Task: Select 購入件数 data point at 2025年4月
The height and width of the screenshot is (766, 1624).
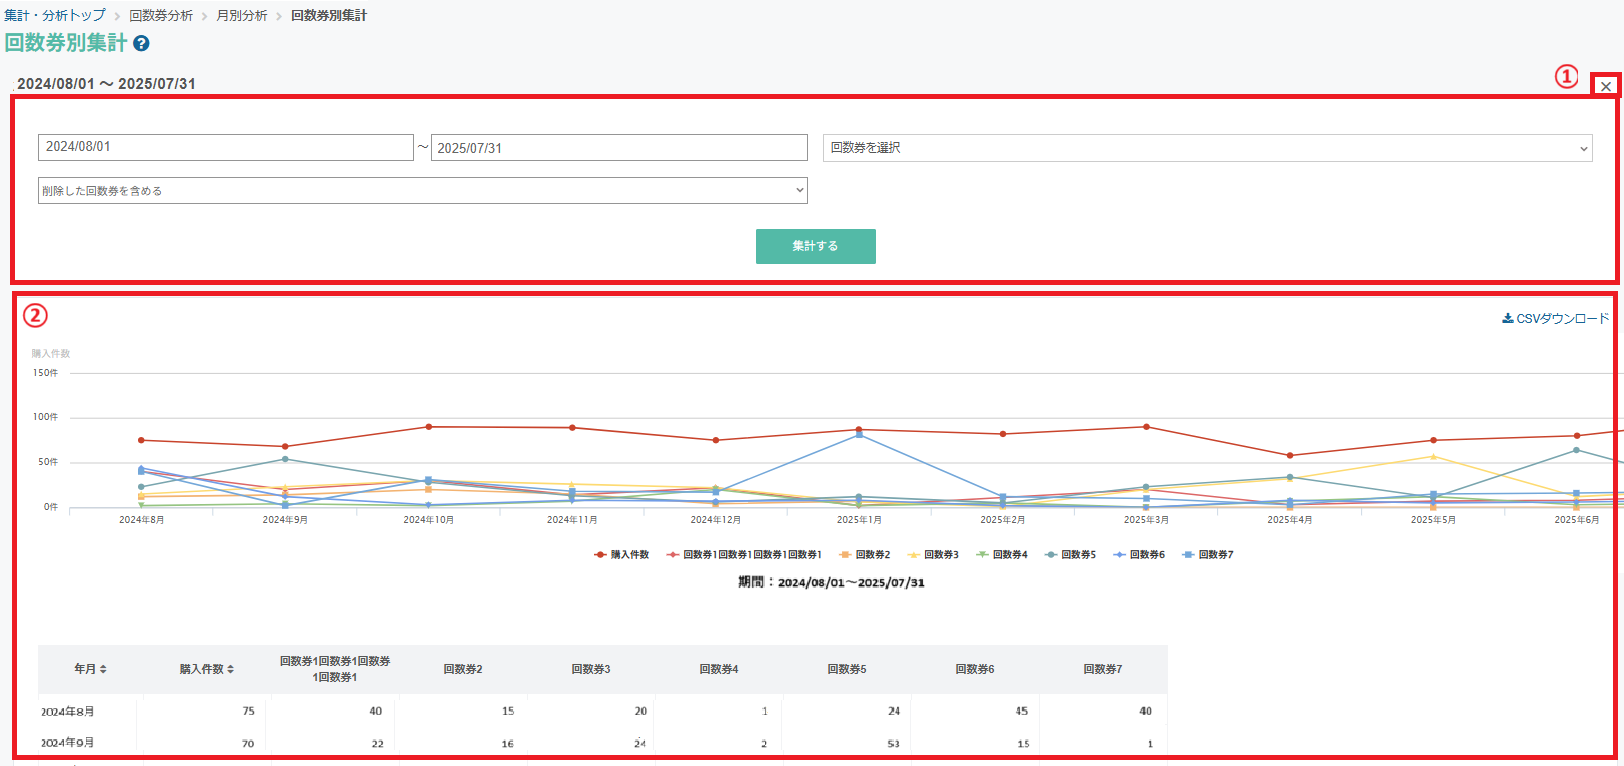Action: (1290, 456)
